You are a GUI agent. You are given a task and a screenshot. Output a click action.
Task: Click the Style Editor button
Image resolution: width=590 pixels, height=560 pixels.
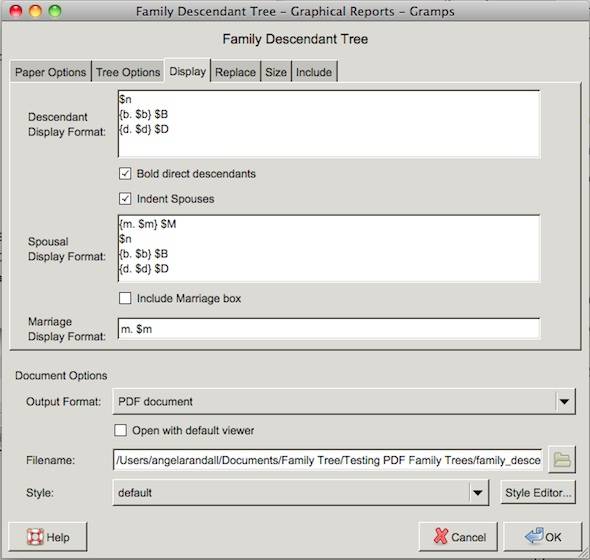coord(538,492)
